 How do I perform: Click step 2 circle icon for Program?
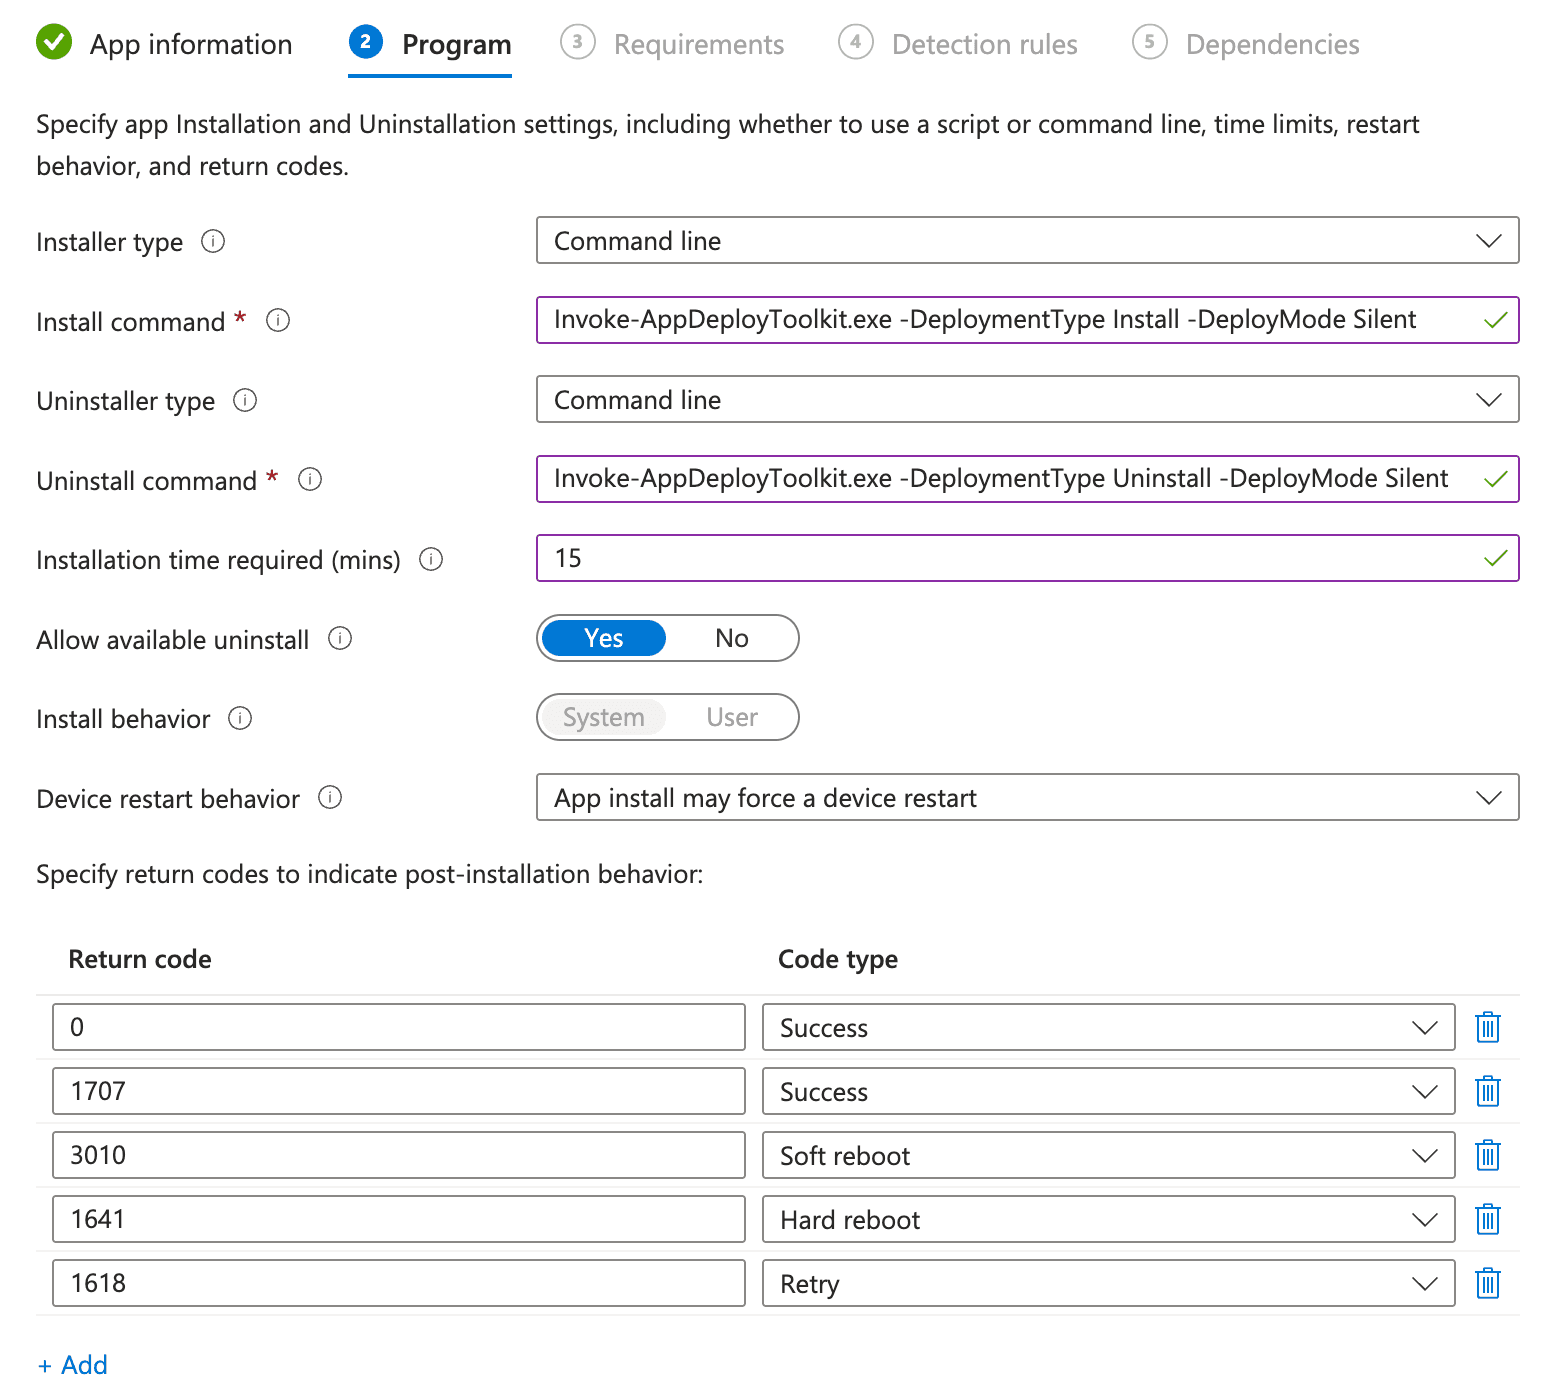point(366,42)
